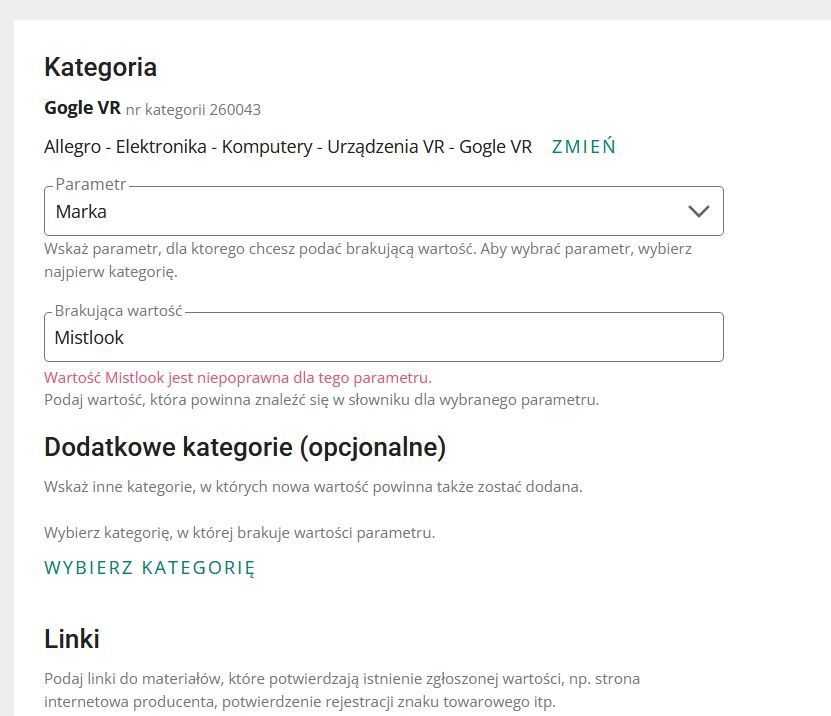The width and height of the screenshot is (831, 716).
Task: Click the Linki section heading
Action: [72, 639]
